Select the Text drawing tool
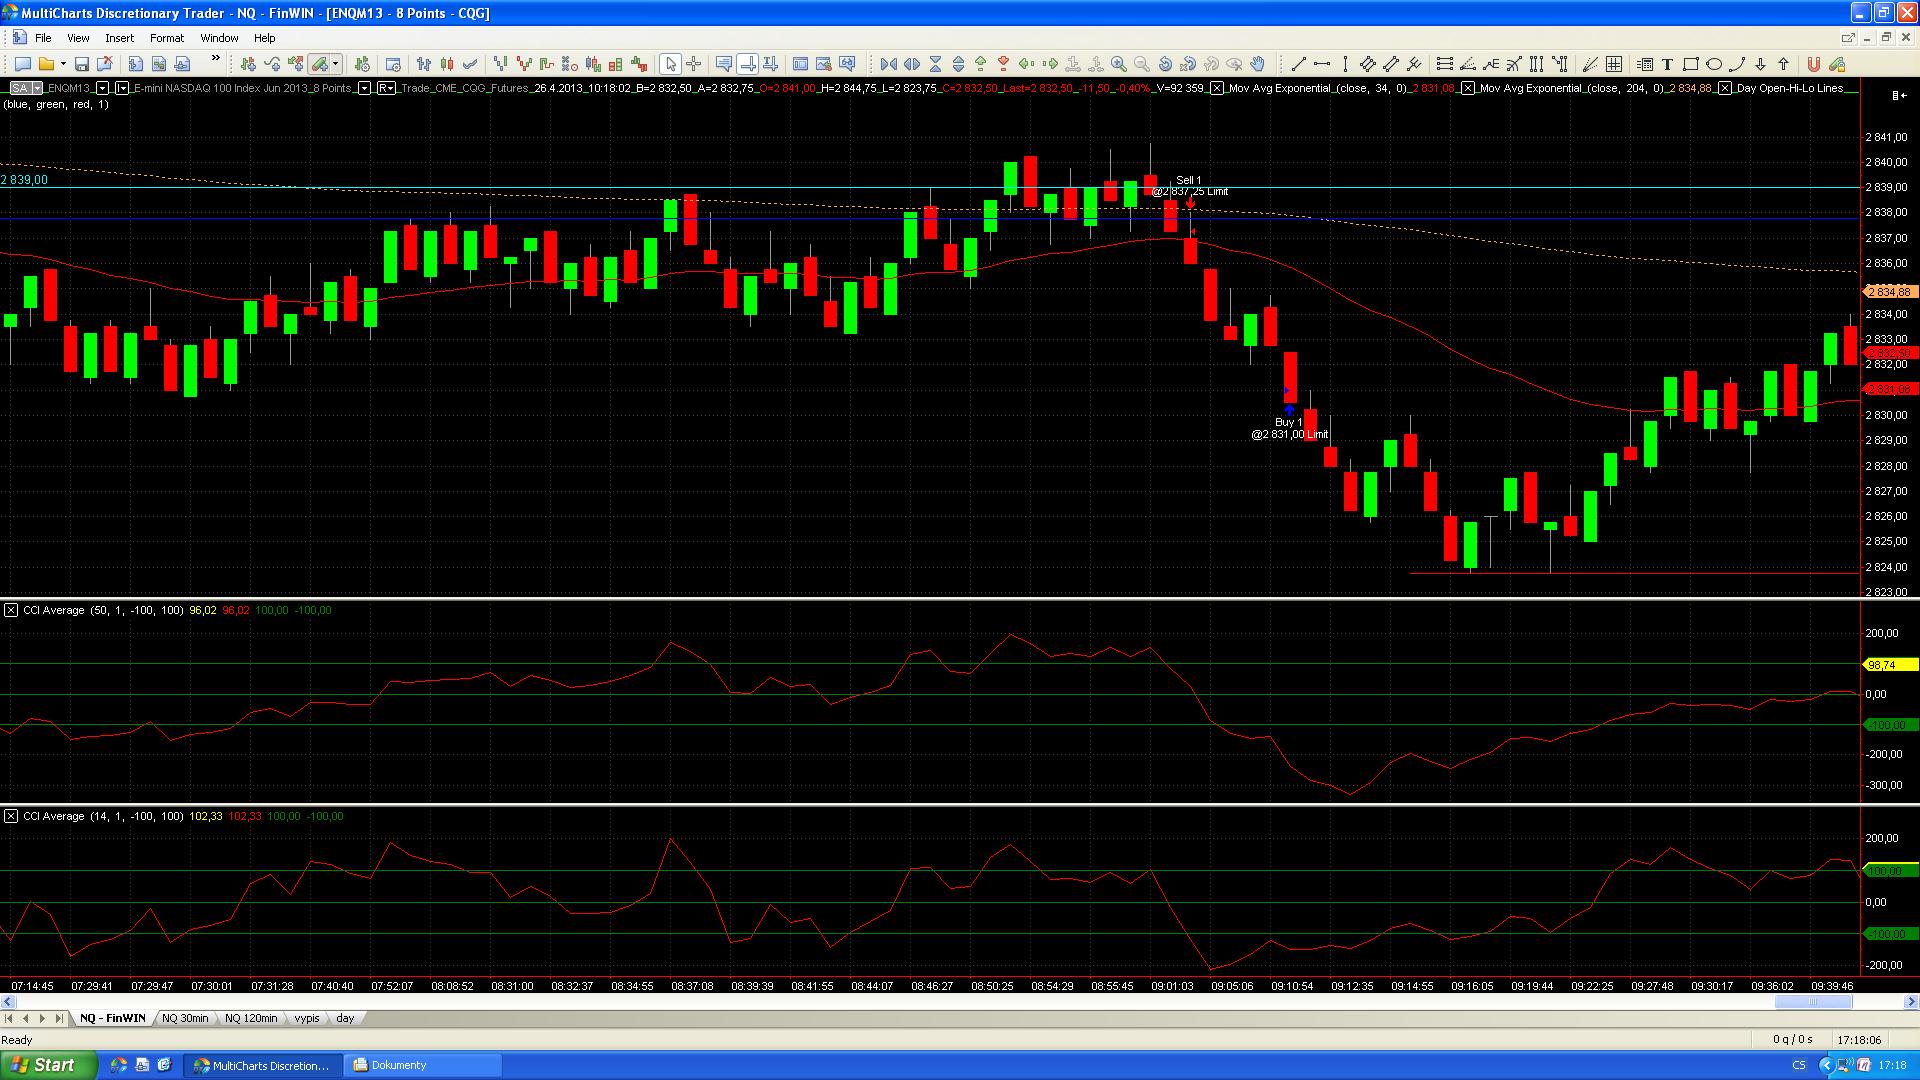This screenshot has width=1920, height=1080. point(1667,64)
